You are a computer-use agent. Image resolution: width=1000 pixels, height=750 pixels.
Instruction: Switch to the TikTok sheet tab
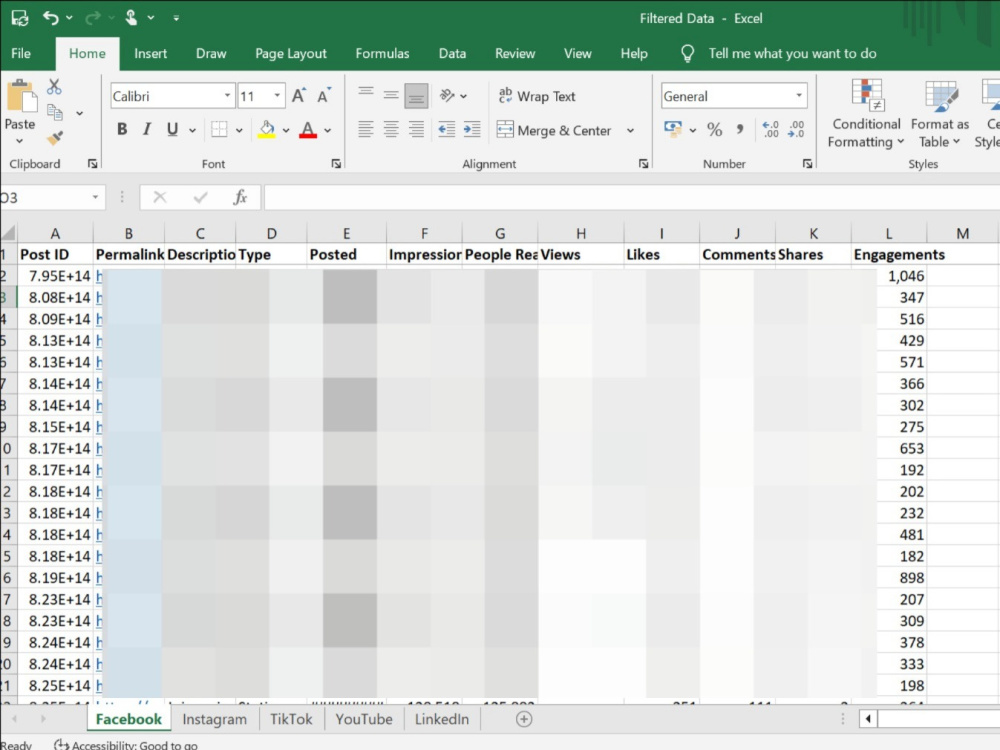(291, 719)
